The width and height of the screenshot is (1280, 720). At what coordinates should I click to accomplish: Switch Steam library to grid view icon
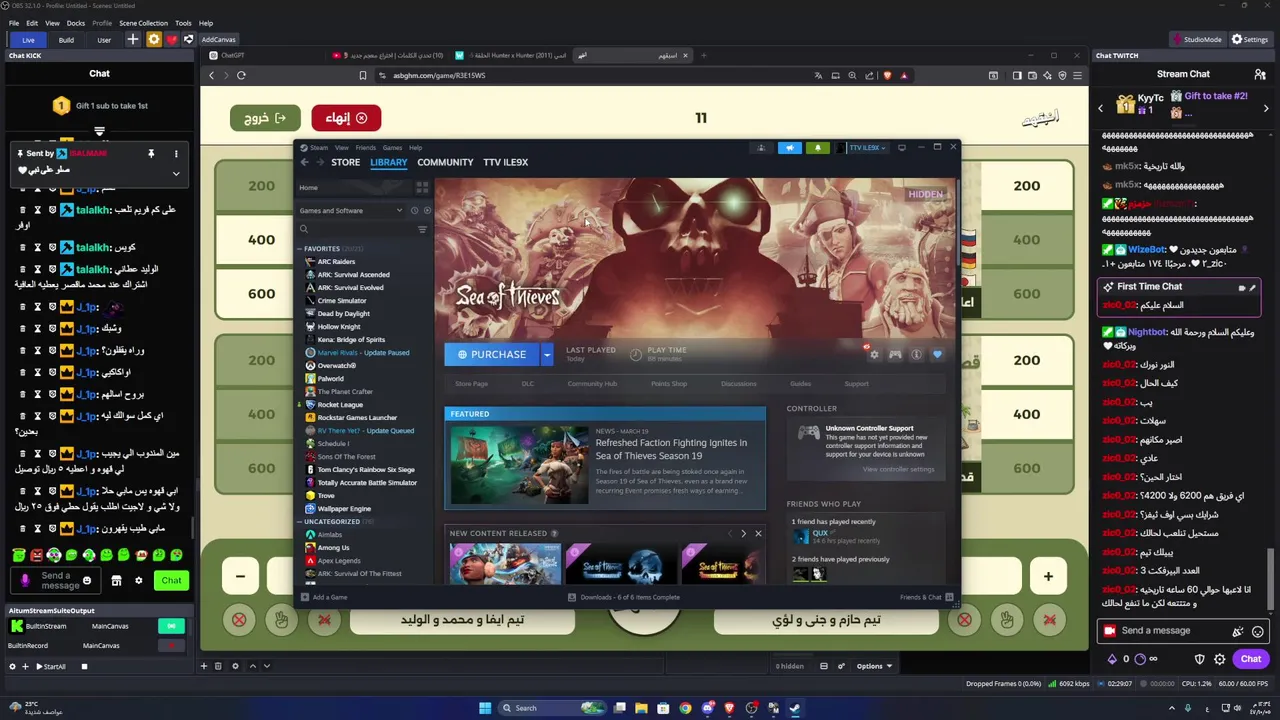point(422,187)
